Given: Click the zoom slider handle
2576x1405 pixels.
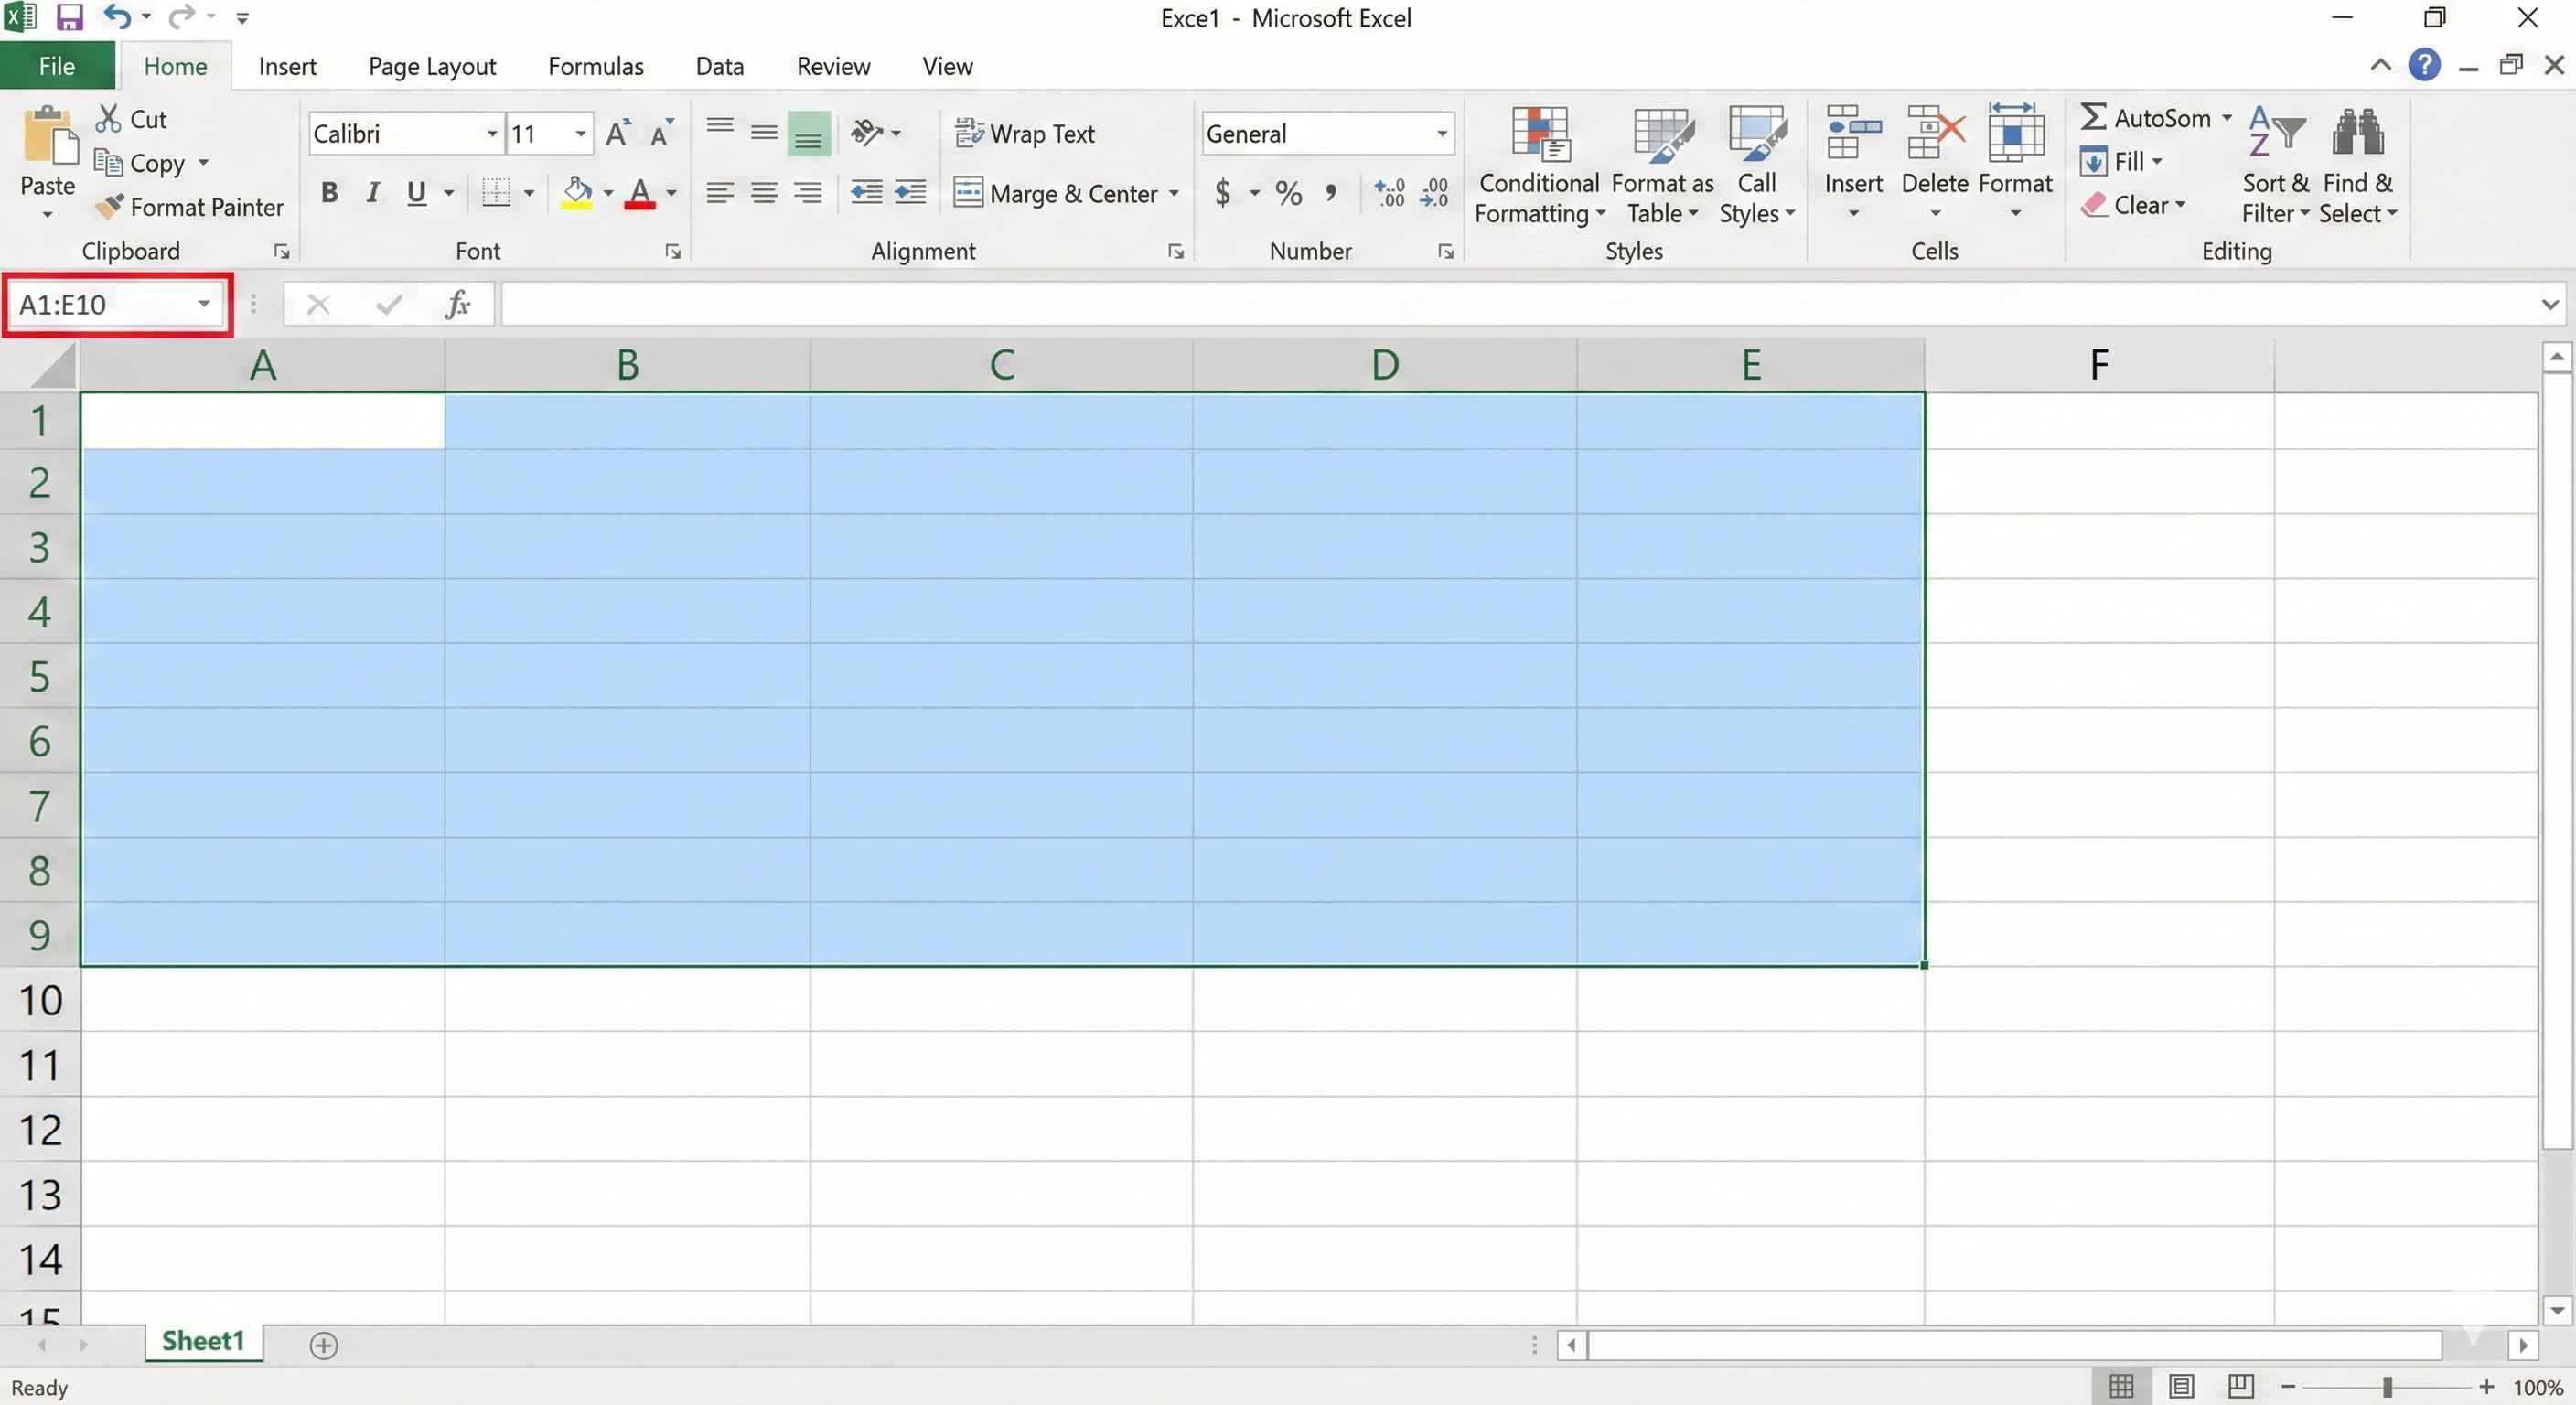Looking at the screenshot, I should coord(2387,1386).
